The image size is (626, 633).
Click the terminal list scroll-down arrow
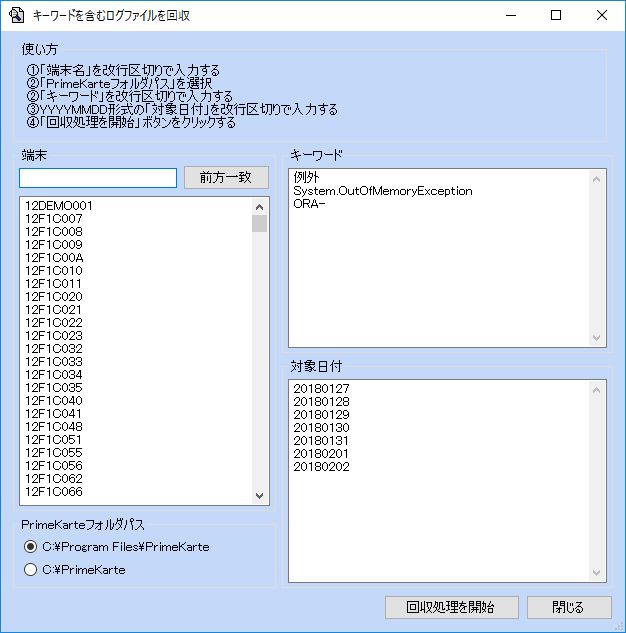pos(260,495)
